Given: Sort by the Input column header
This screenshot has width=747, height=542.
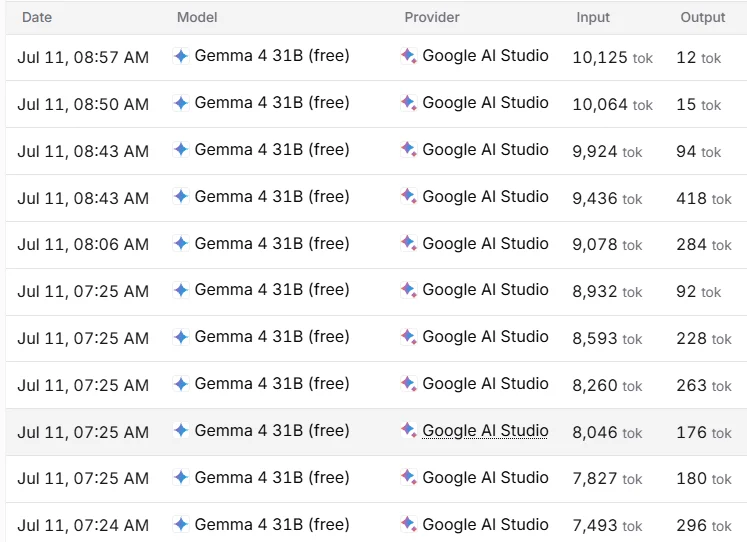Looking at the screenshot, I should click(593, 18).
